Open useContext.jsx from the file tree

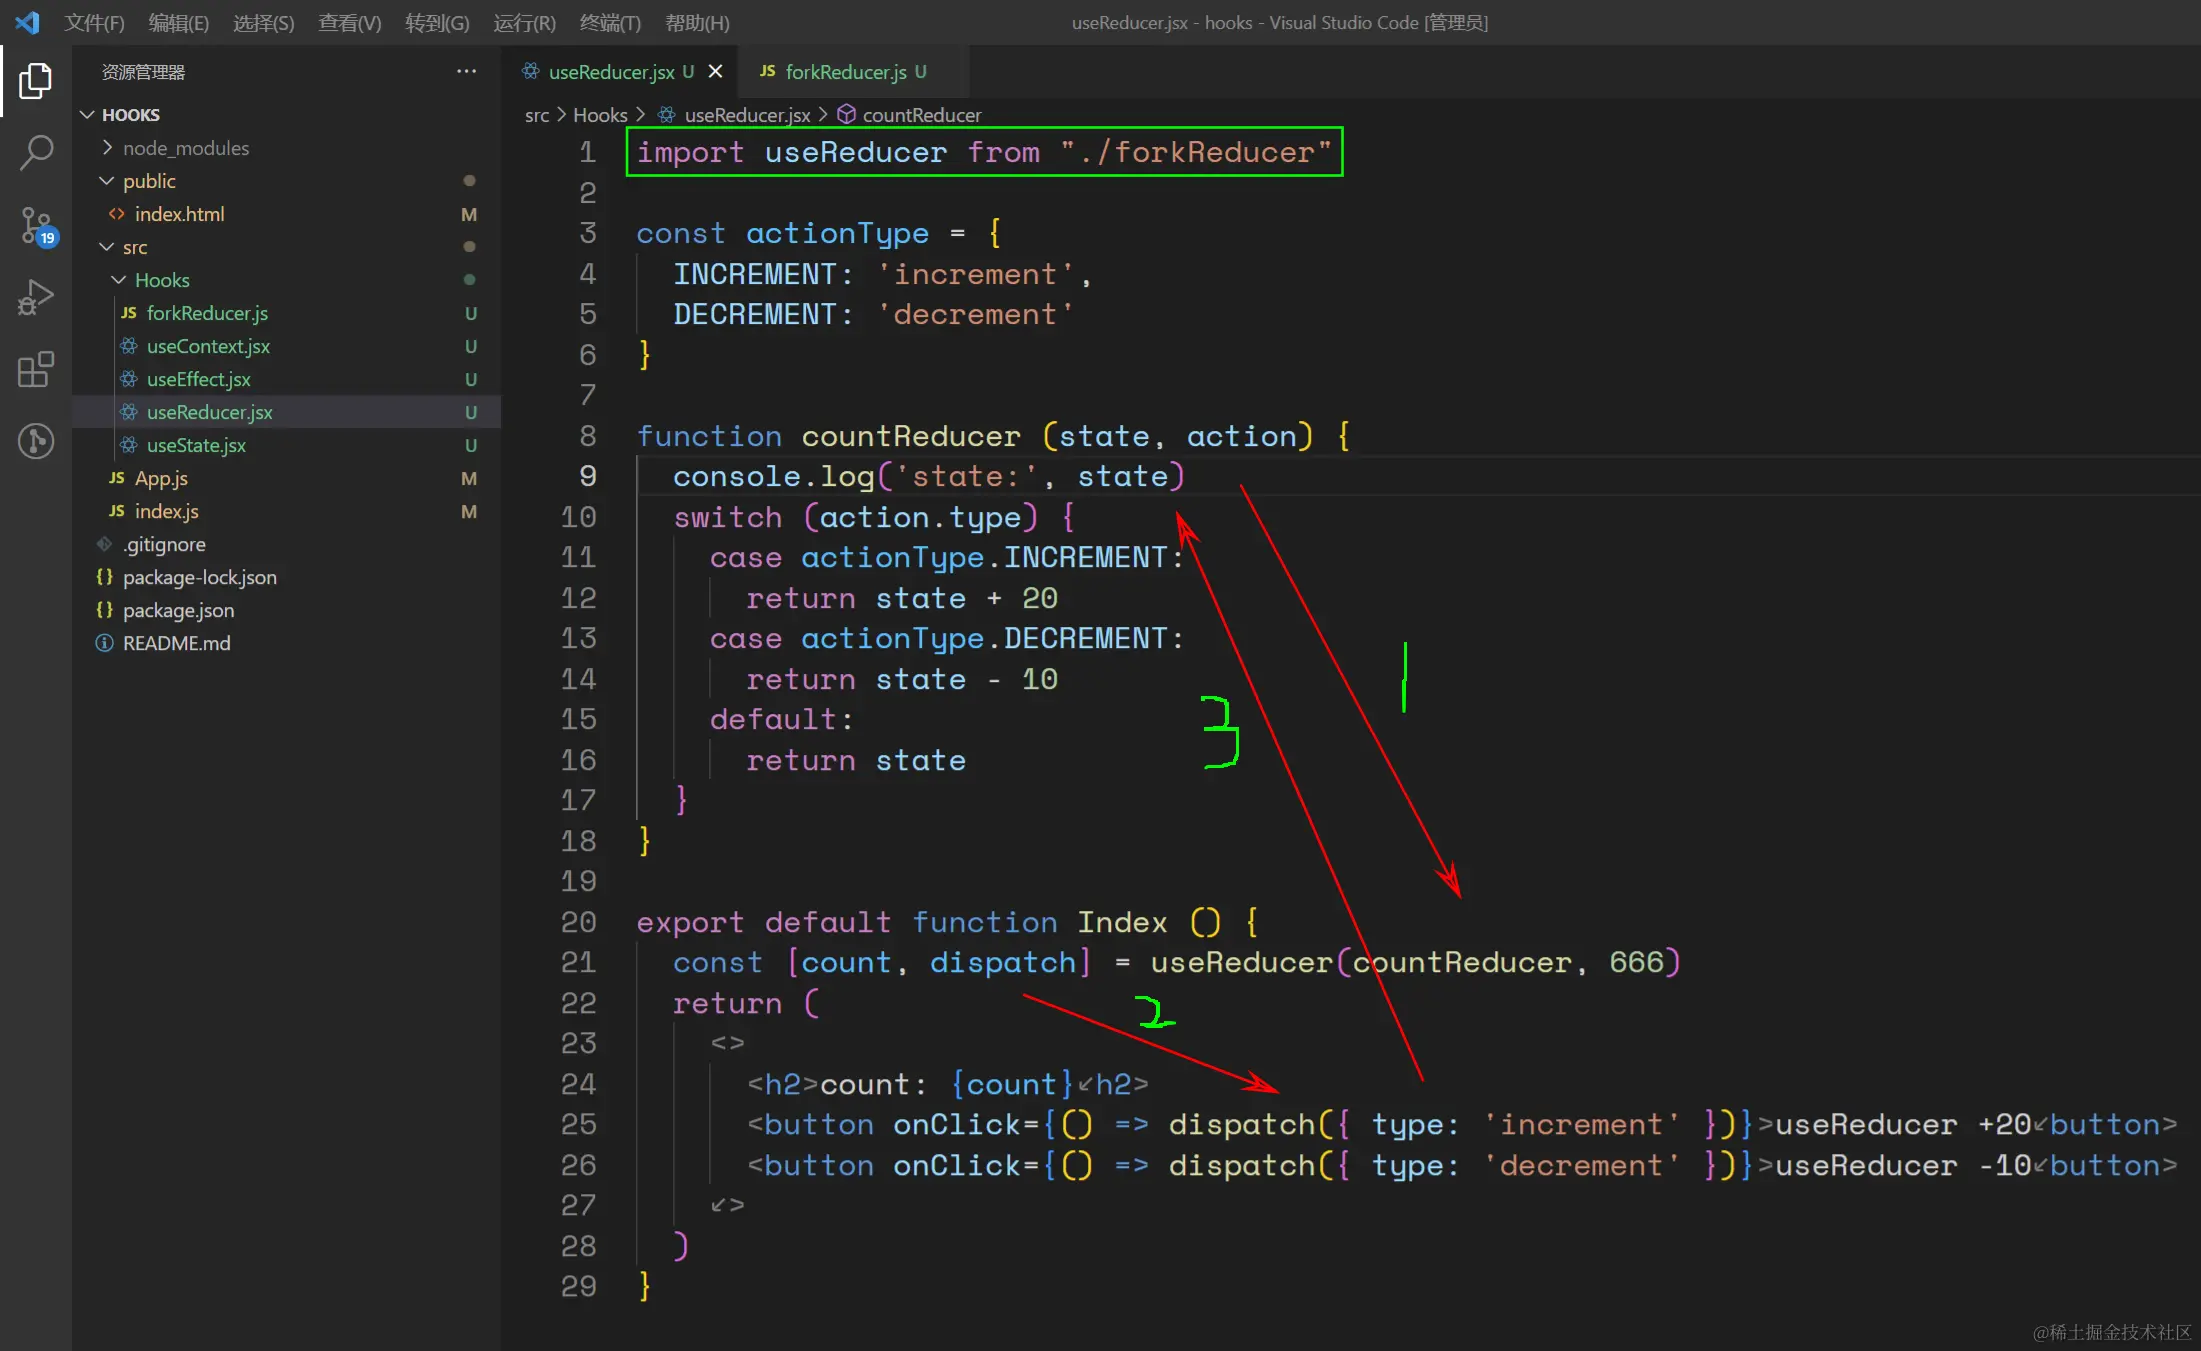208,346
